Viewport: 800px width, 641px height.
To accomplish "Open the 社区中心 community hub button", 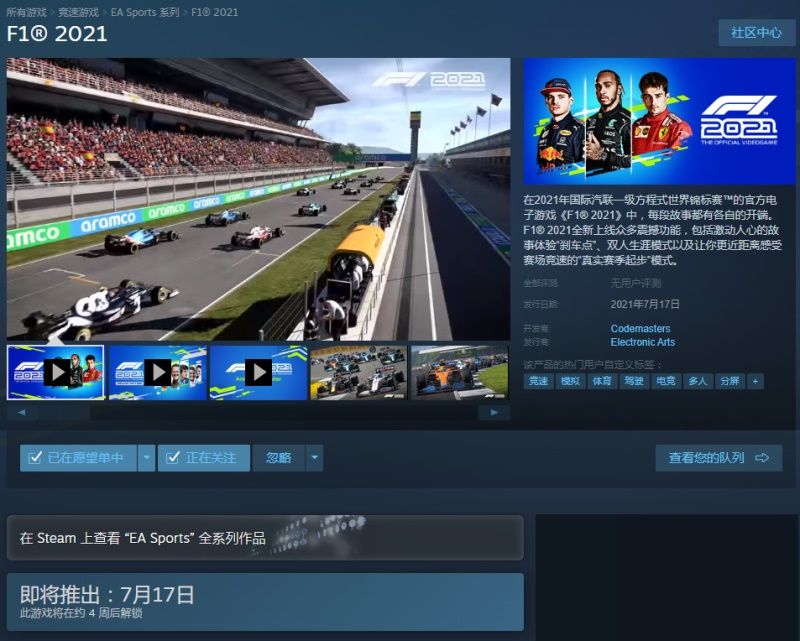I will (x=756, y=33).
